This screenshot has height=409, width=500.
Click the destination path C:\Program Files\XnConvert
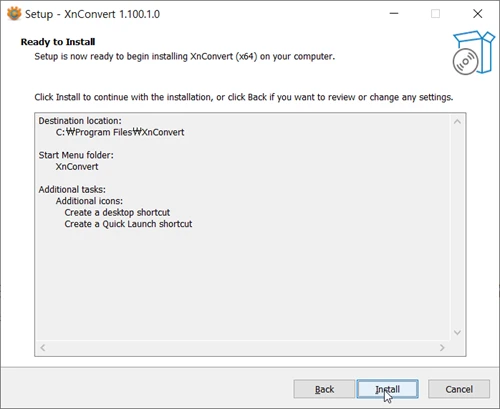coord(120,132)
